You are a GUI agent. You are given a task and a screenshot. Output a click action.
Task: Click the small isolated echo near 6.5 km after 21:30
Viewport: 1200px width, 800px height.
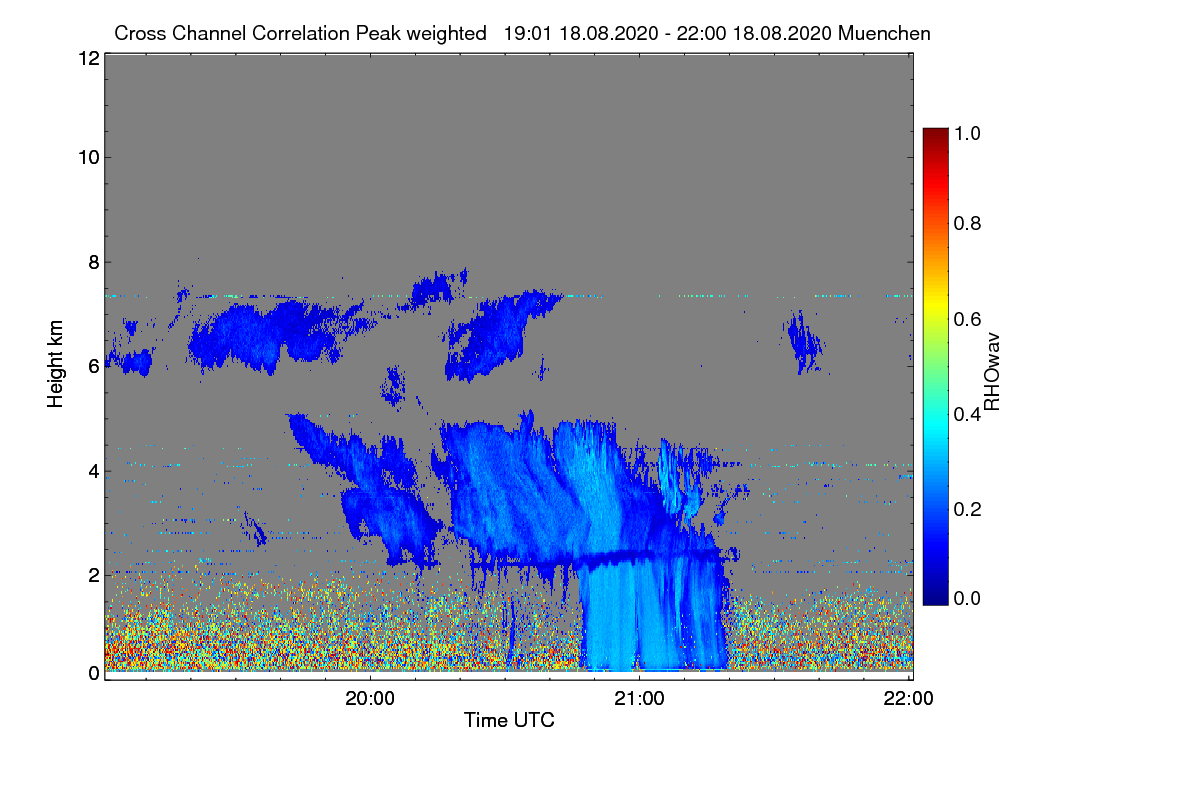click(804, 342)
